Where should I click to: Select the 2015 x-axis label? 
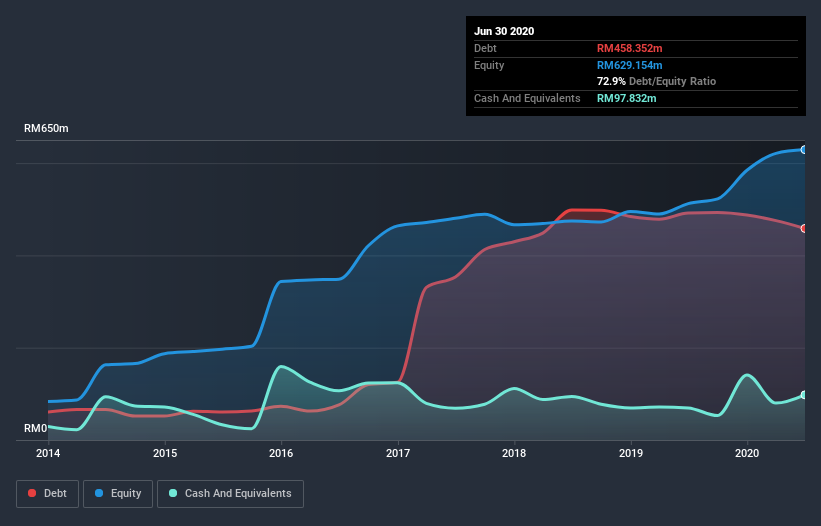(x=165, y=453)
